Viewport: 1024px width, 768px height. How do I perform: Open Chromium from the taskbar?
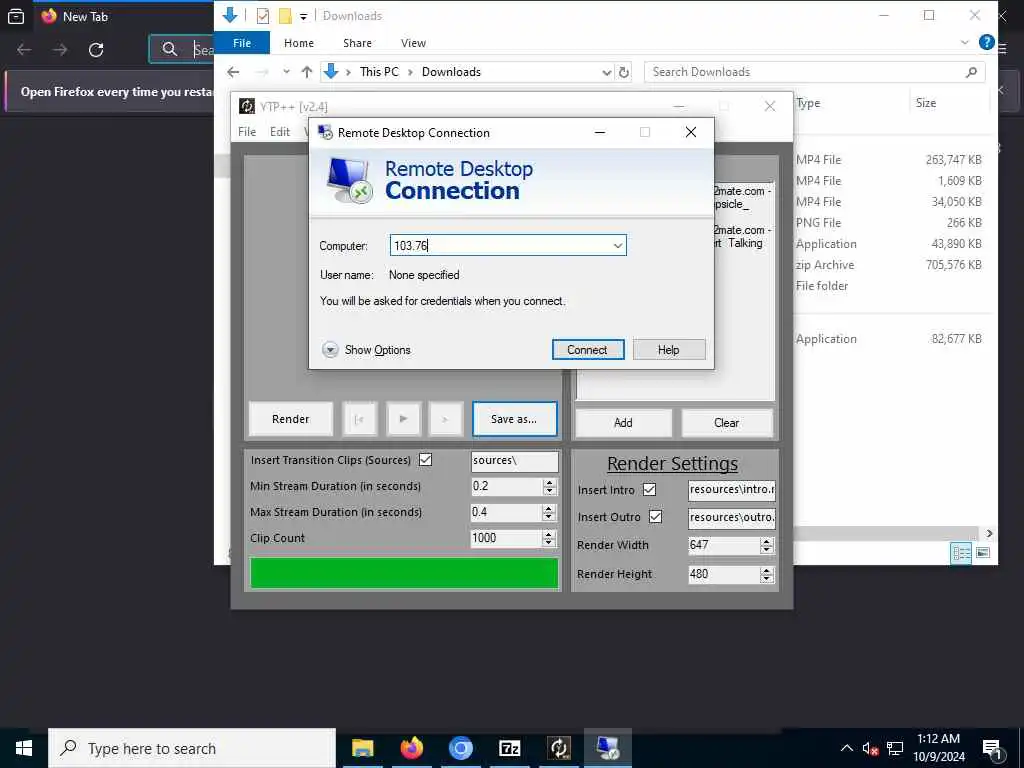click(x=460, y=748)
